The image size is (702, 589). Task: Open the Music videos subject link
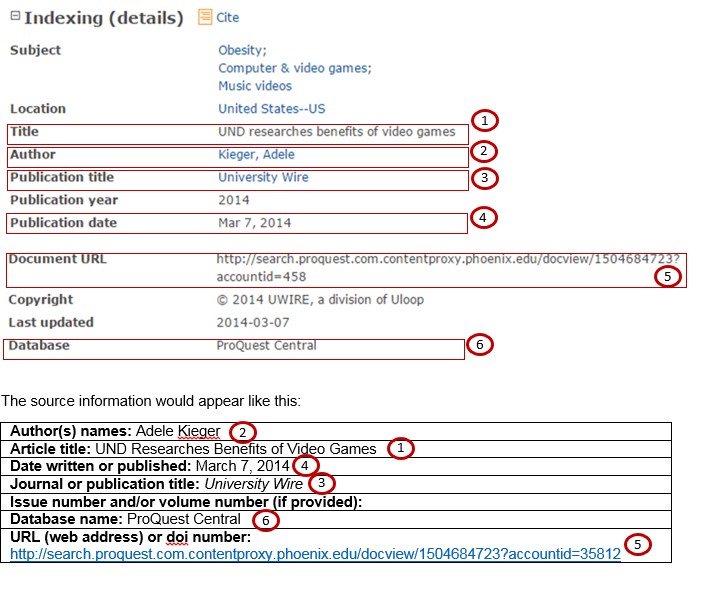point(255,86)
